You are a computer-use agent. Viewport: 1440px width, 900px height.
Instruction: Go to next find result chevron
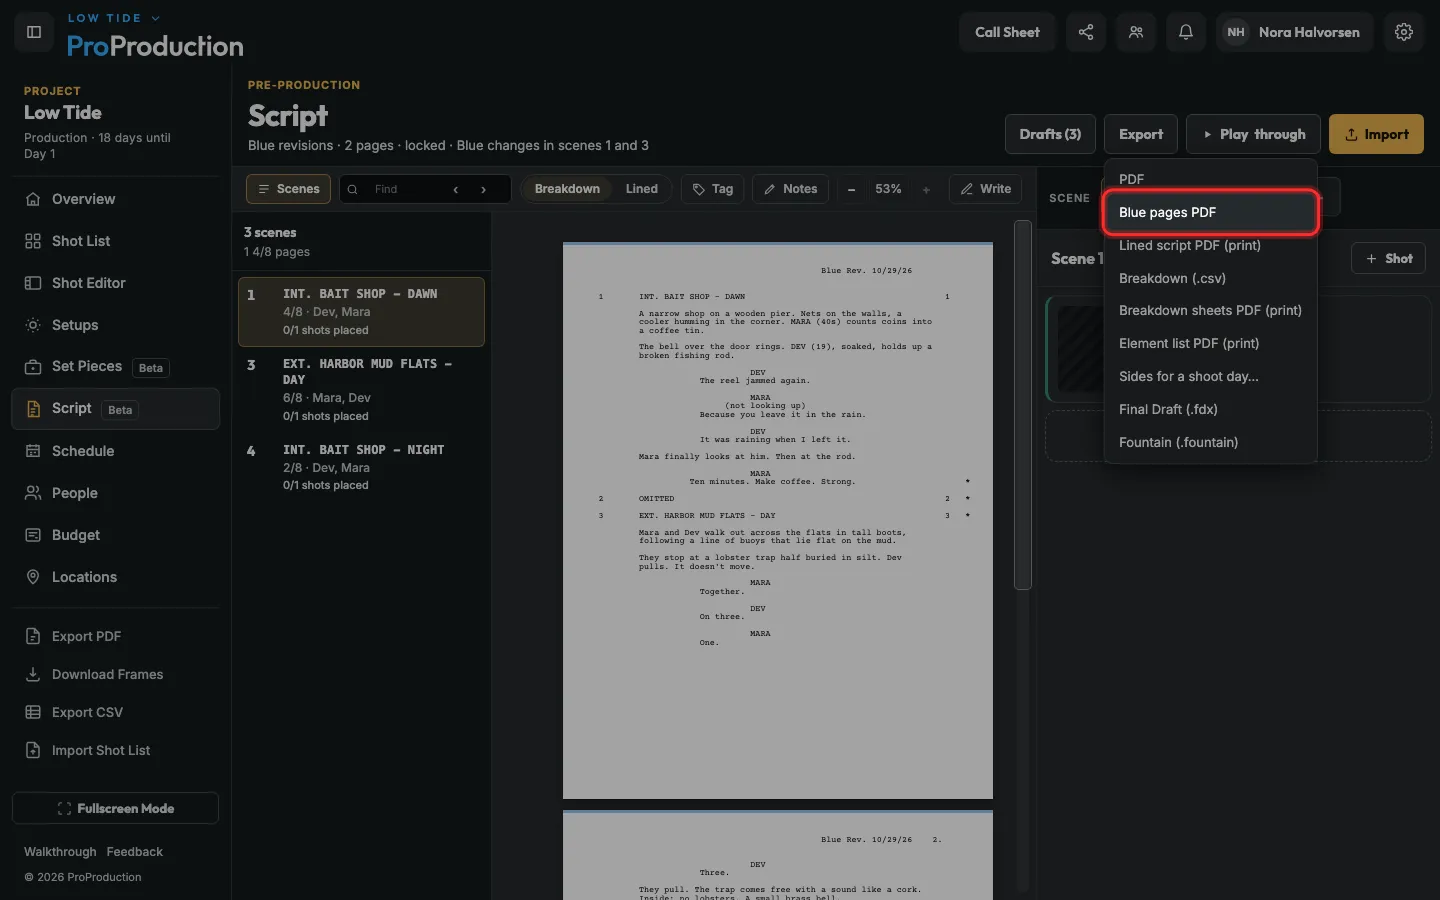click(x=484, y=189)
